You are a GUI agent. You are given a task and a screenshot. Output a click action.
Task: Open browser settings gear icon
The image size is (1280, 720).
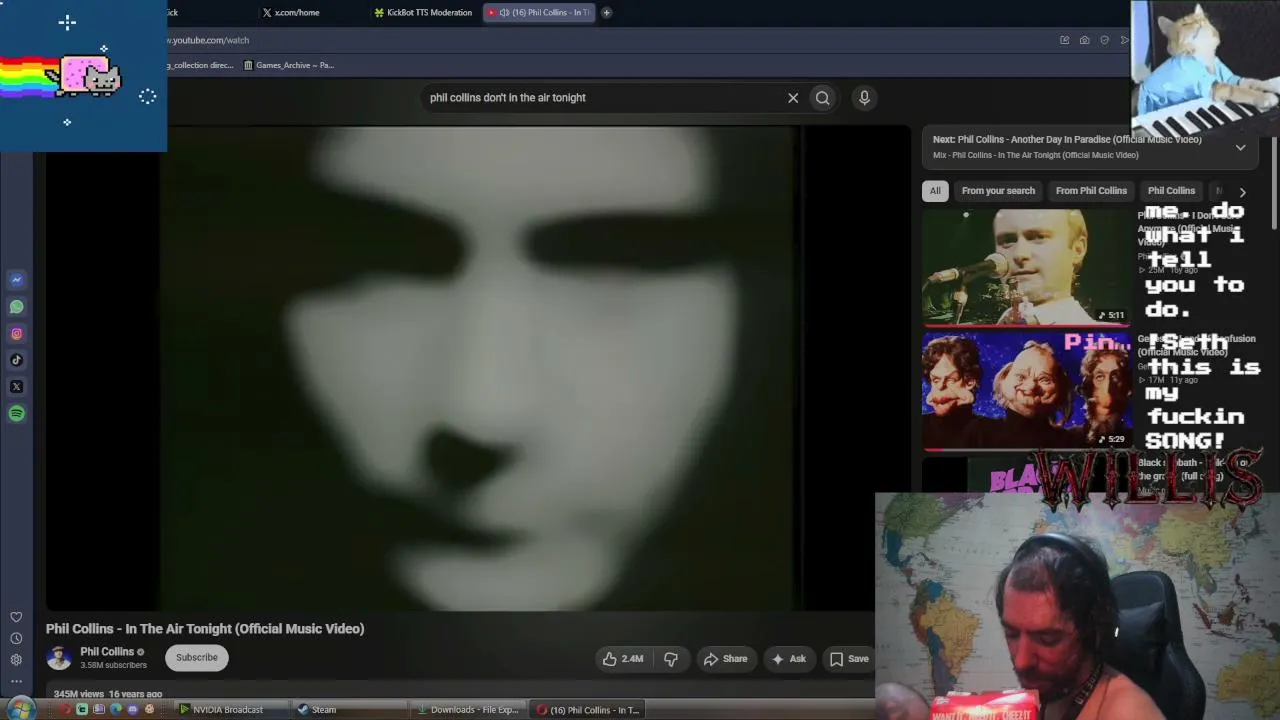click(16, 660)
